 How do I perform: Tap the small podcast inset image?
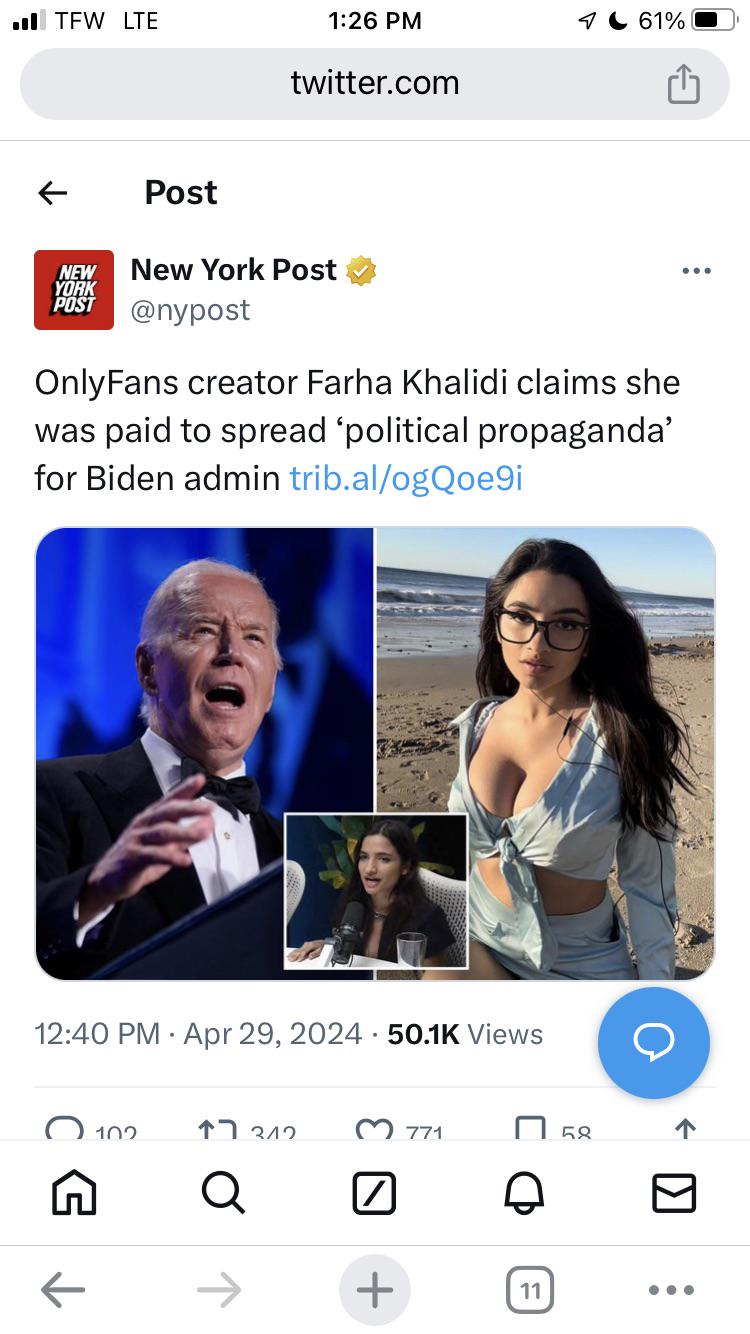[376, 892]
